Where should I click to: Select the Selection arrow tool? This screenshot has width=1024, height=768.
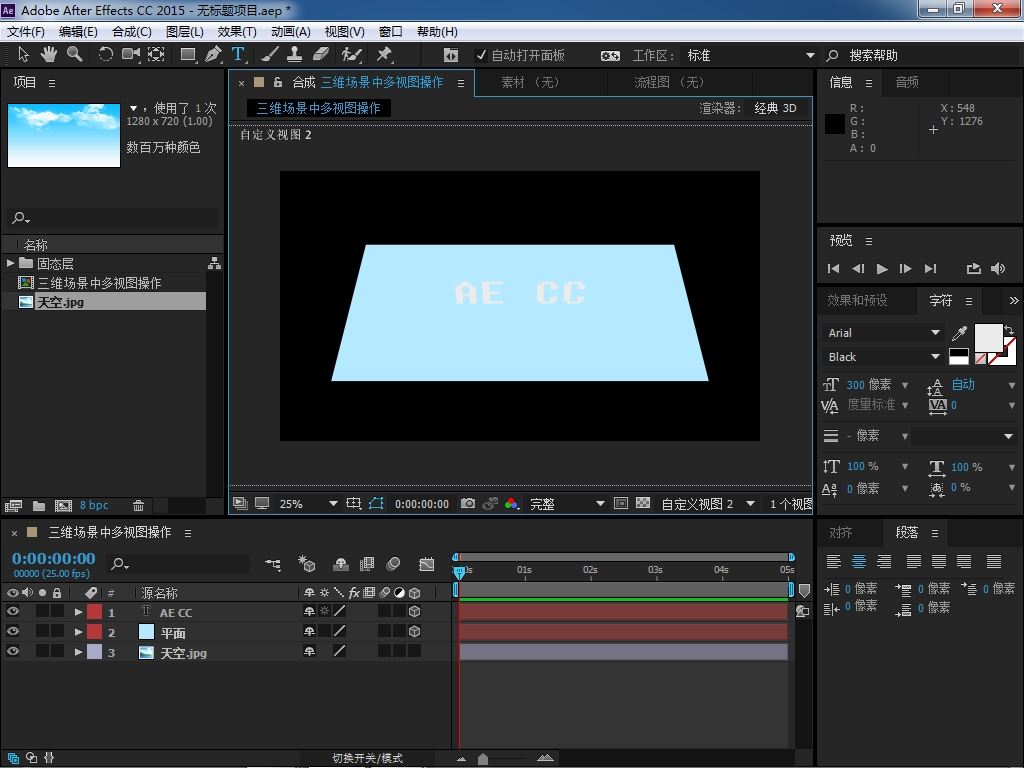23,55
